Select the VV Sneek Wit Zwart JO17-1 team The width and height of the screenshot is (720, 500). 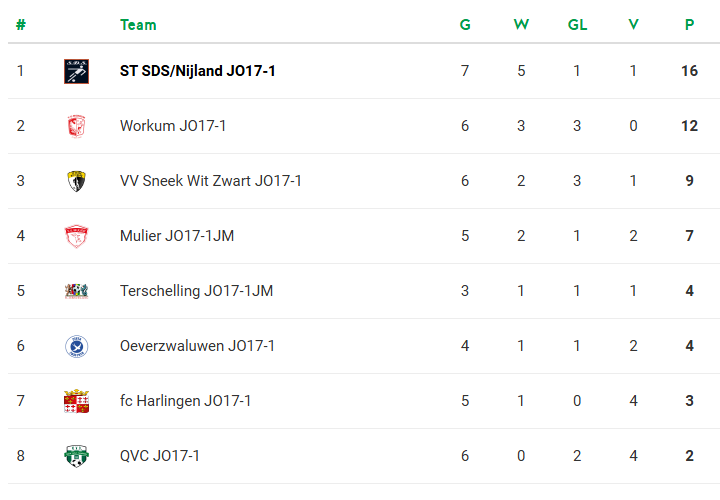coord(210,181)
